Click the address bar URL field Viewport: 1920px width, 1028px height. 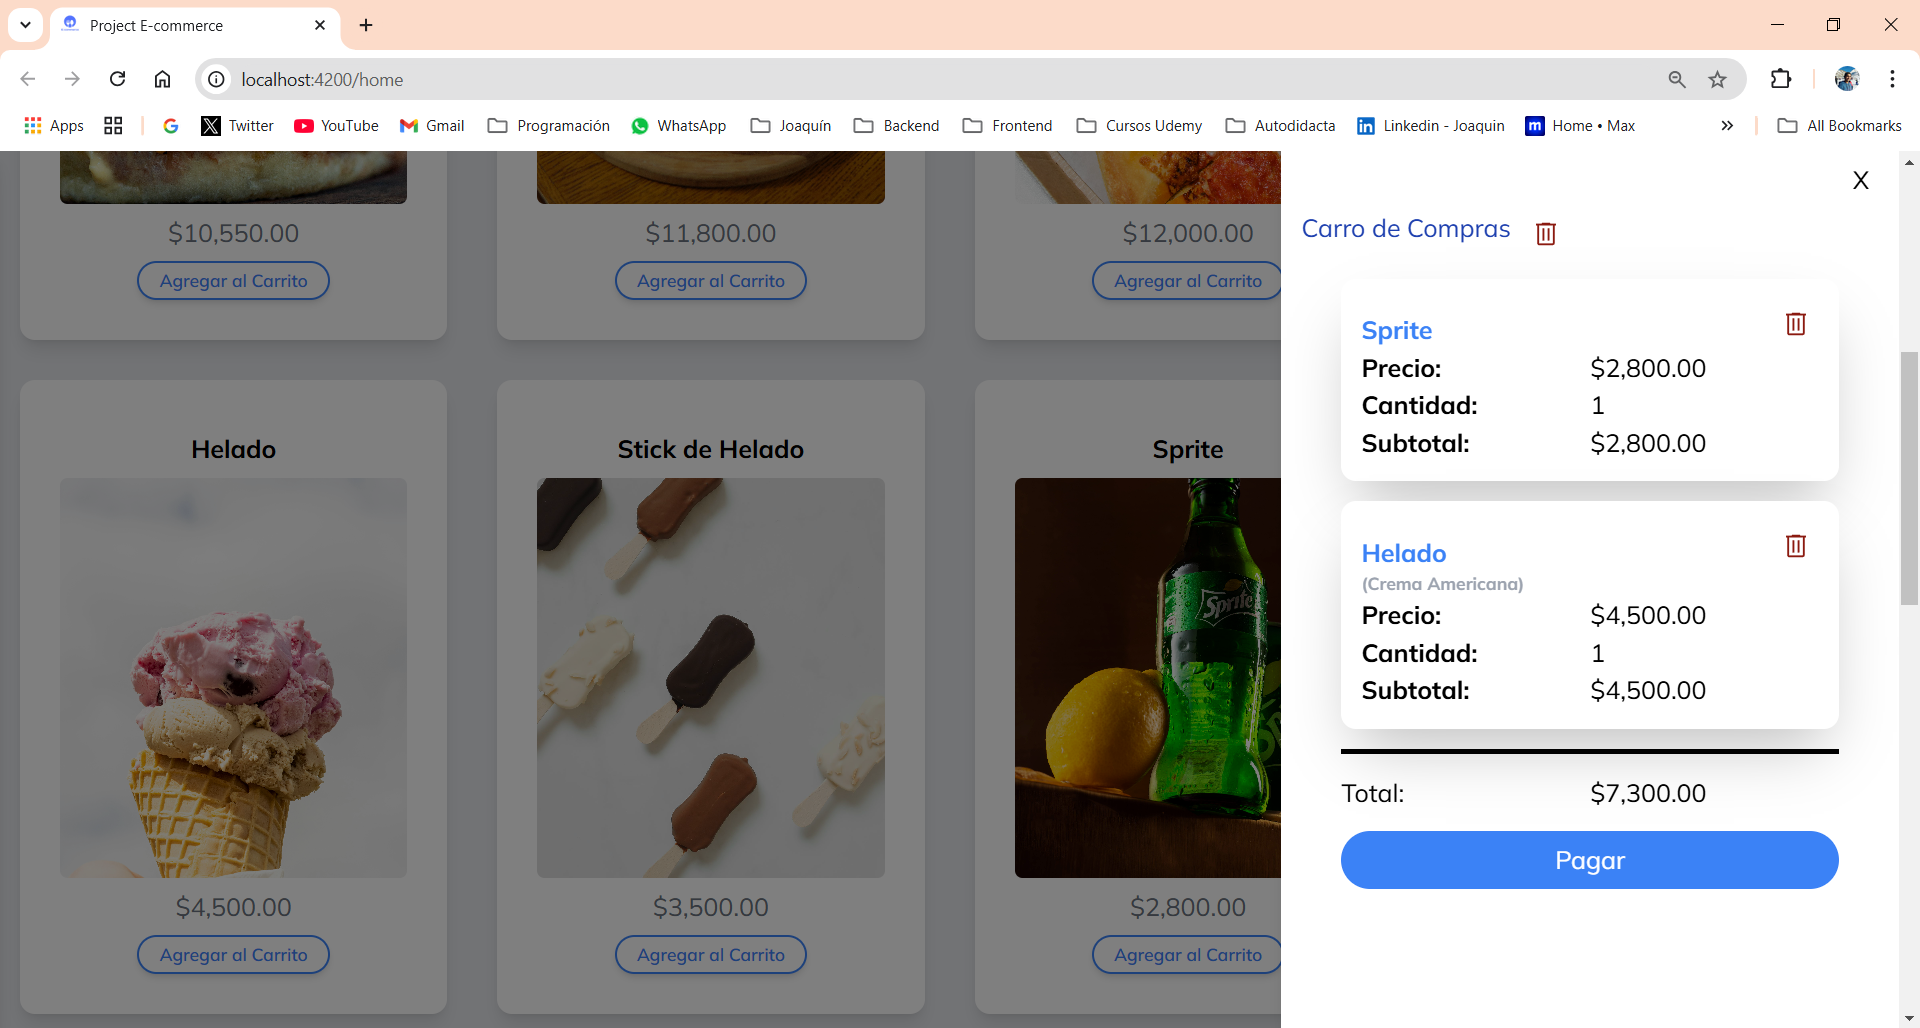coord(900,79)
